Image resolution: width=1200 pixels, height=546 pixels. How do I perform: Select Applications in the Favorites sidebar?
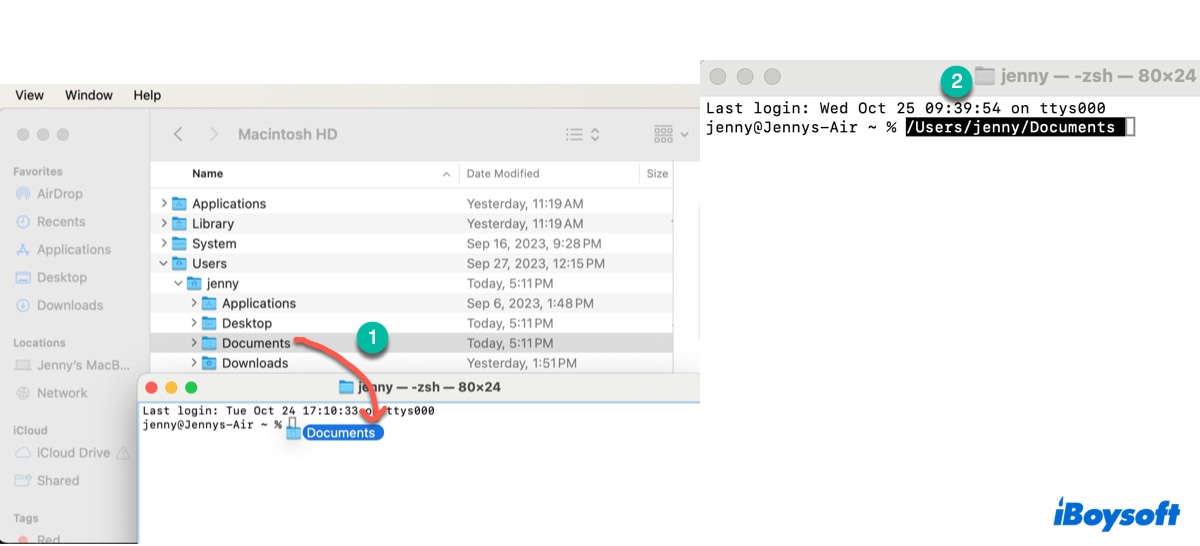point(64,250)
